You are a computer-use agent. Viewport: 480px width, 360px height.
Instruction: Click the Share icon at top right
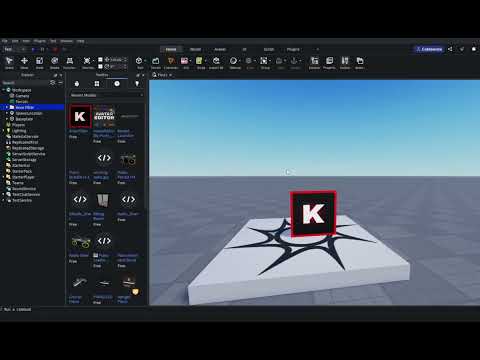450,49
